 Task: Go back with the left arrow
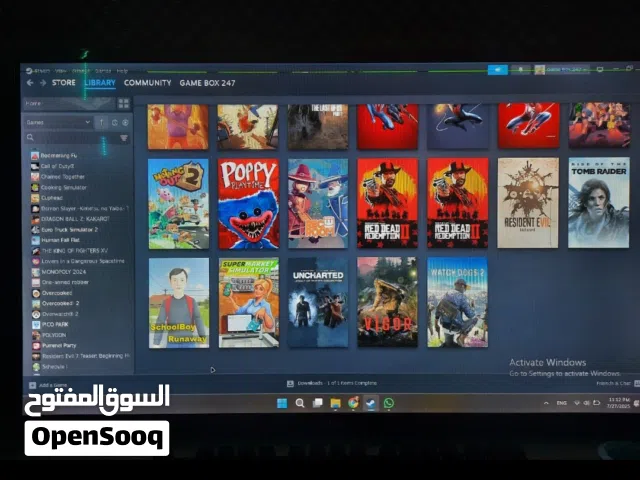click(30, 83)
